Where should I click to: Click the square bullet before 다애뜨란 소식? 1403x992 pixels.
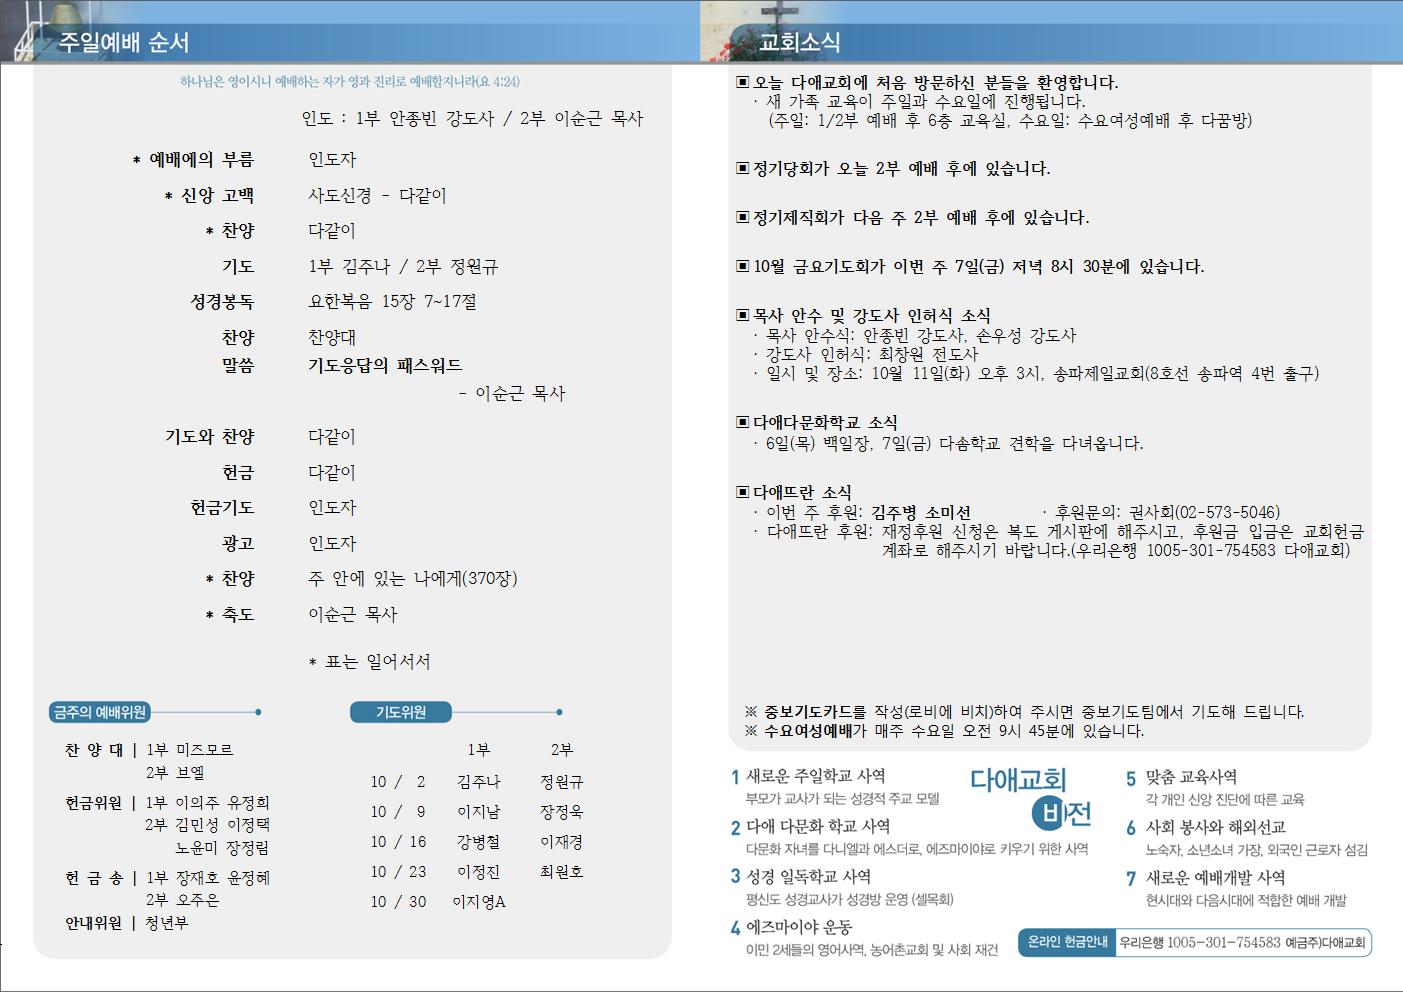point(742,492)
